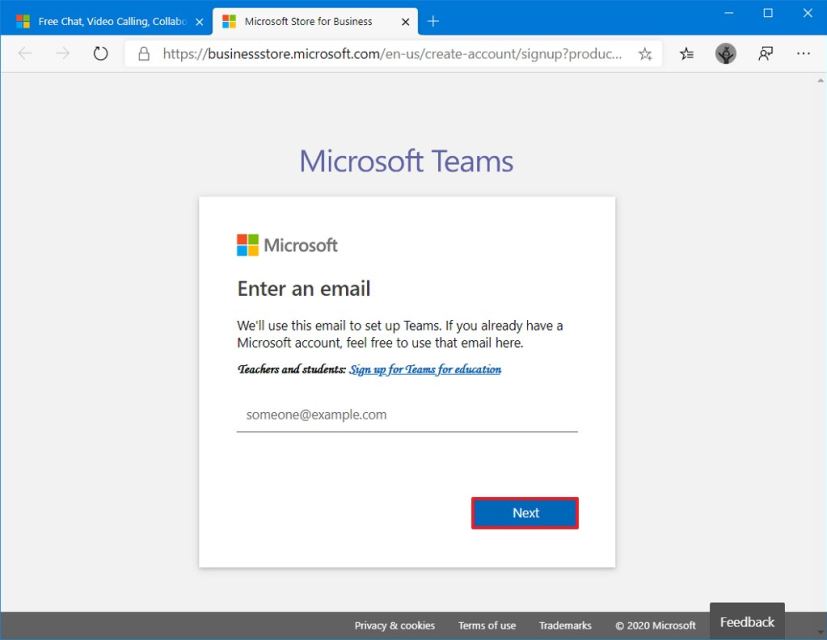Open Sign up for Teams for education
The image size is (827, 640).
pos(427,369)
